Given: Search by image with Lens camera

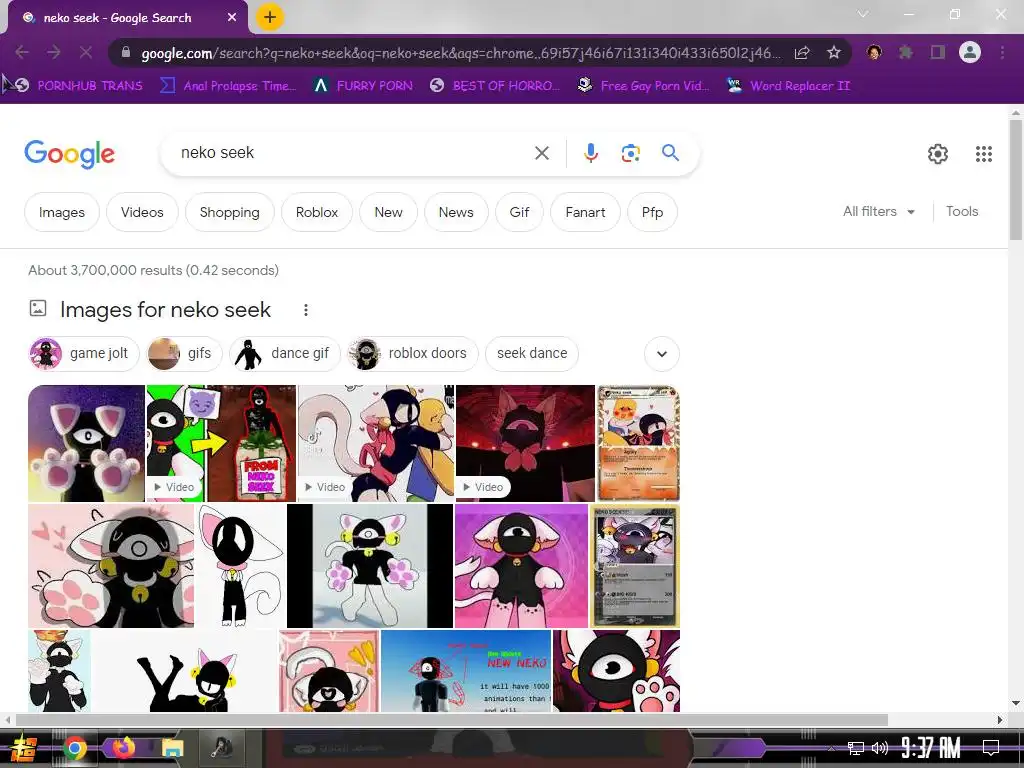Looking at the screenshot, I should pyautogui.click(x=630, y=153).
